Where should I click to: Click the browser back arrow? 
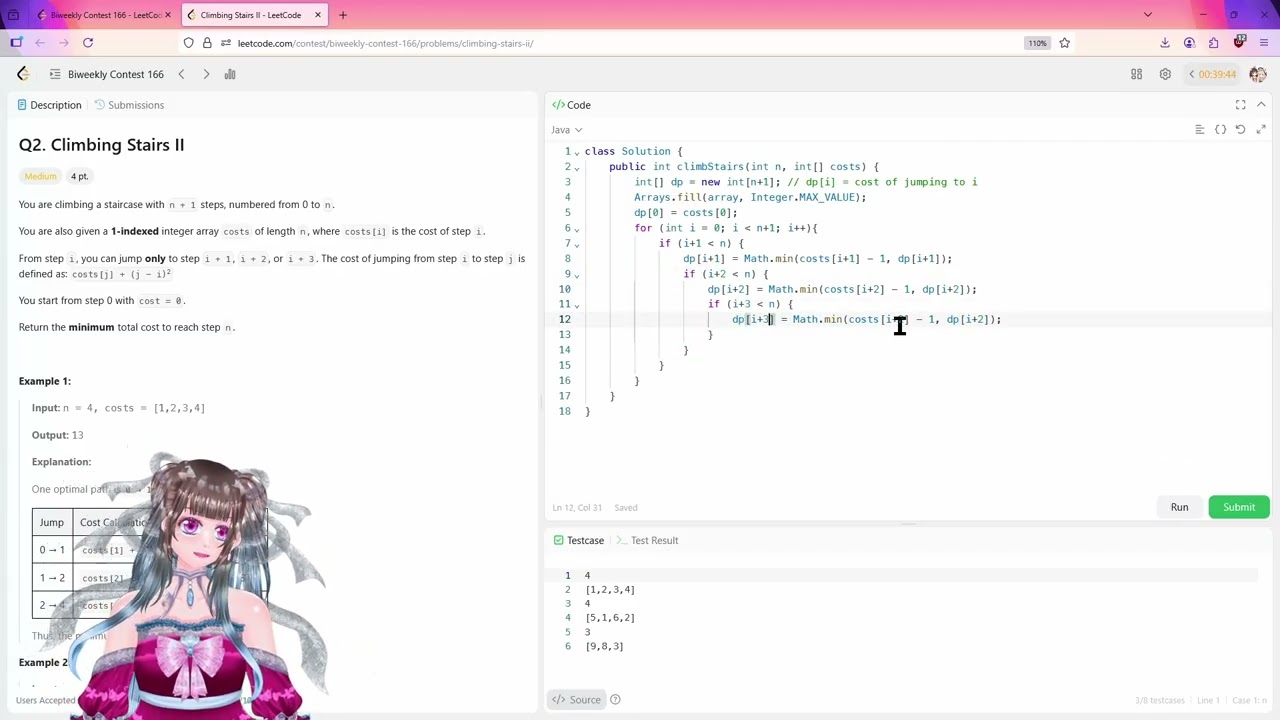tap(40, 43)
